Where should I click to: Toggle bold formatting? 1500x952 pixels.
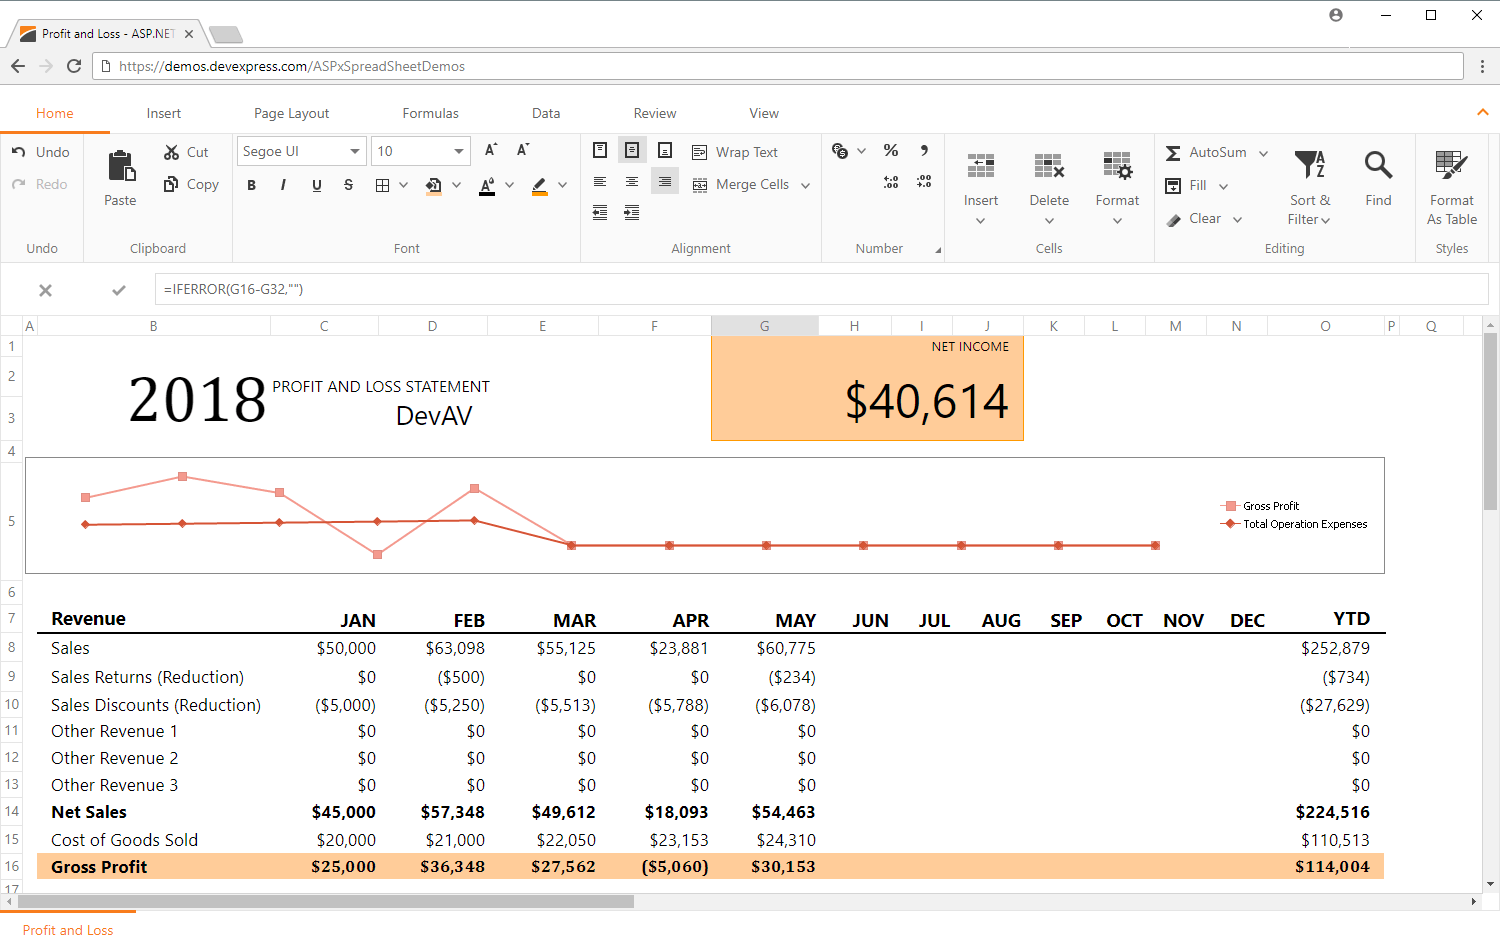tap(252, 185)
